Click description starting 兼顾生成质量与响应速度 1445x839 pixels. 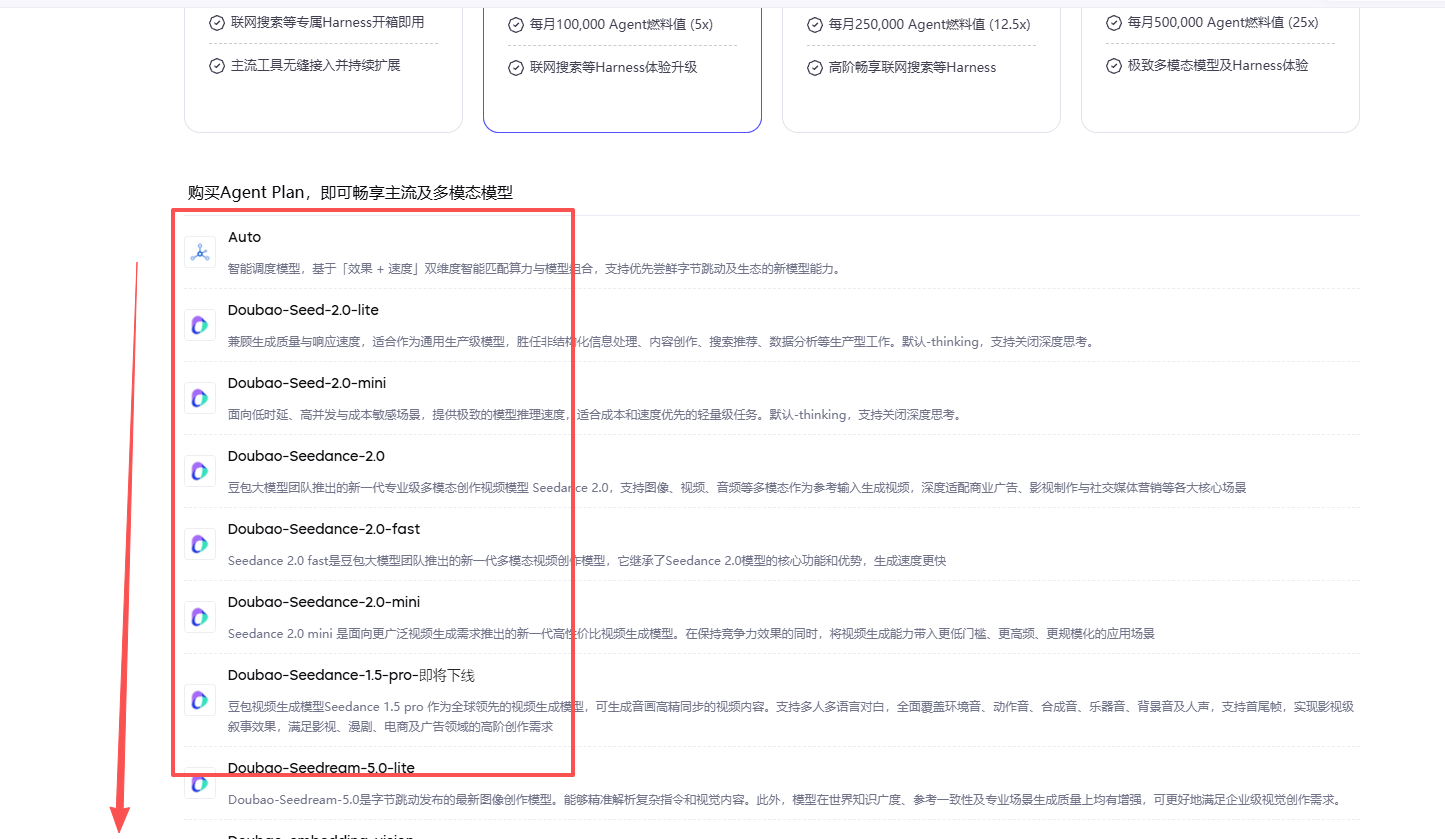point(661,342)
